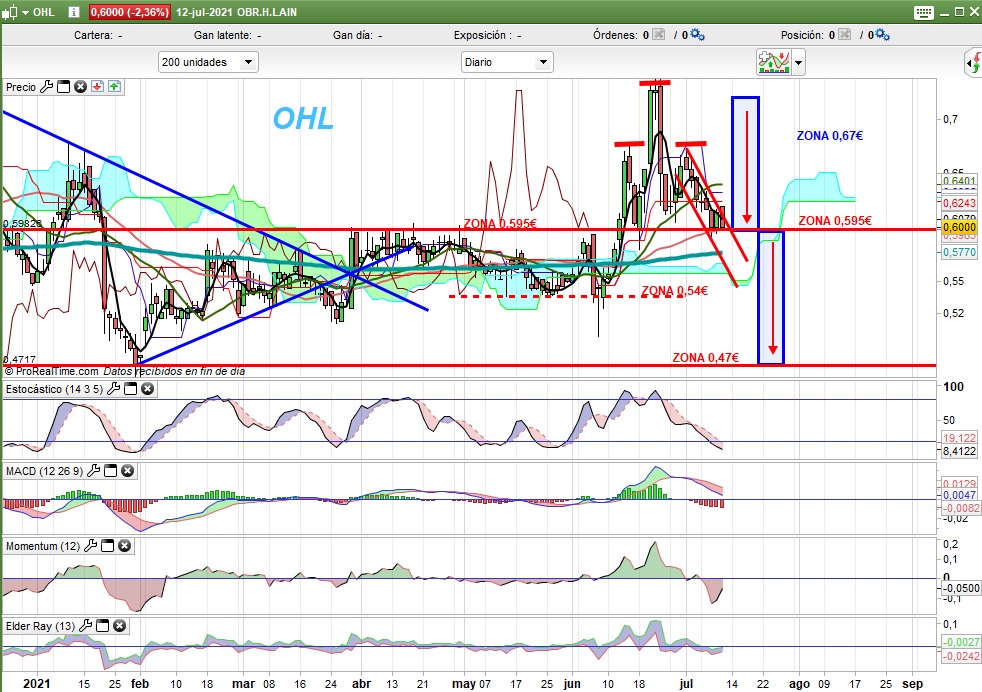This screenshot has height=692, width=982.
Task: Click the Exposición label
Action: click(487, 35)
